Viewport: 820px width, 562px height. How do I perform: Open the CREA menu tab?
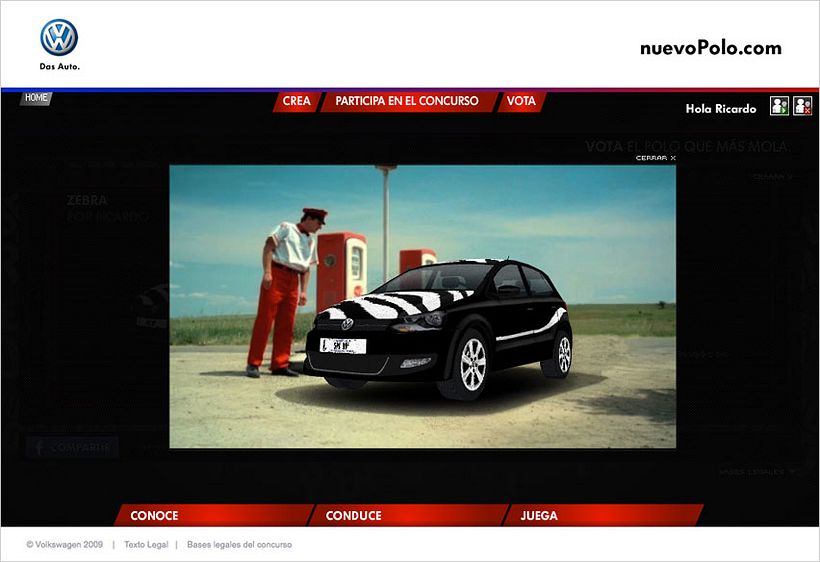[297, 101]
